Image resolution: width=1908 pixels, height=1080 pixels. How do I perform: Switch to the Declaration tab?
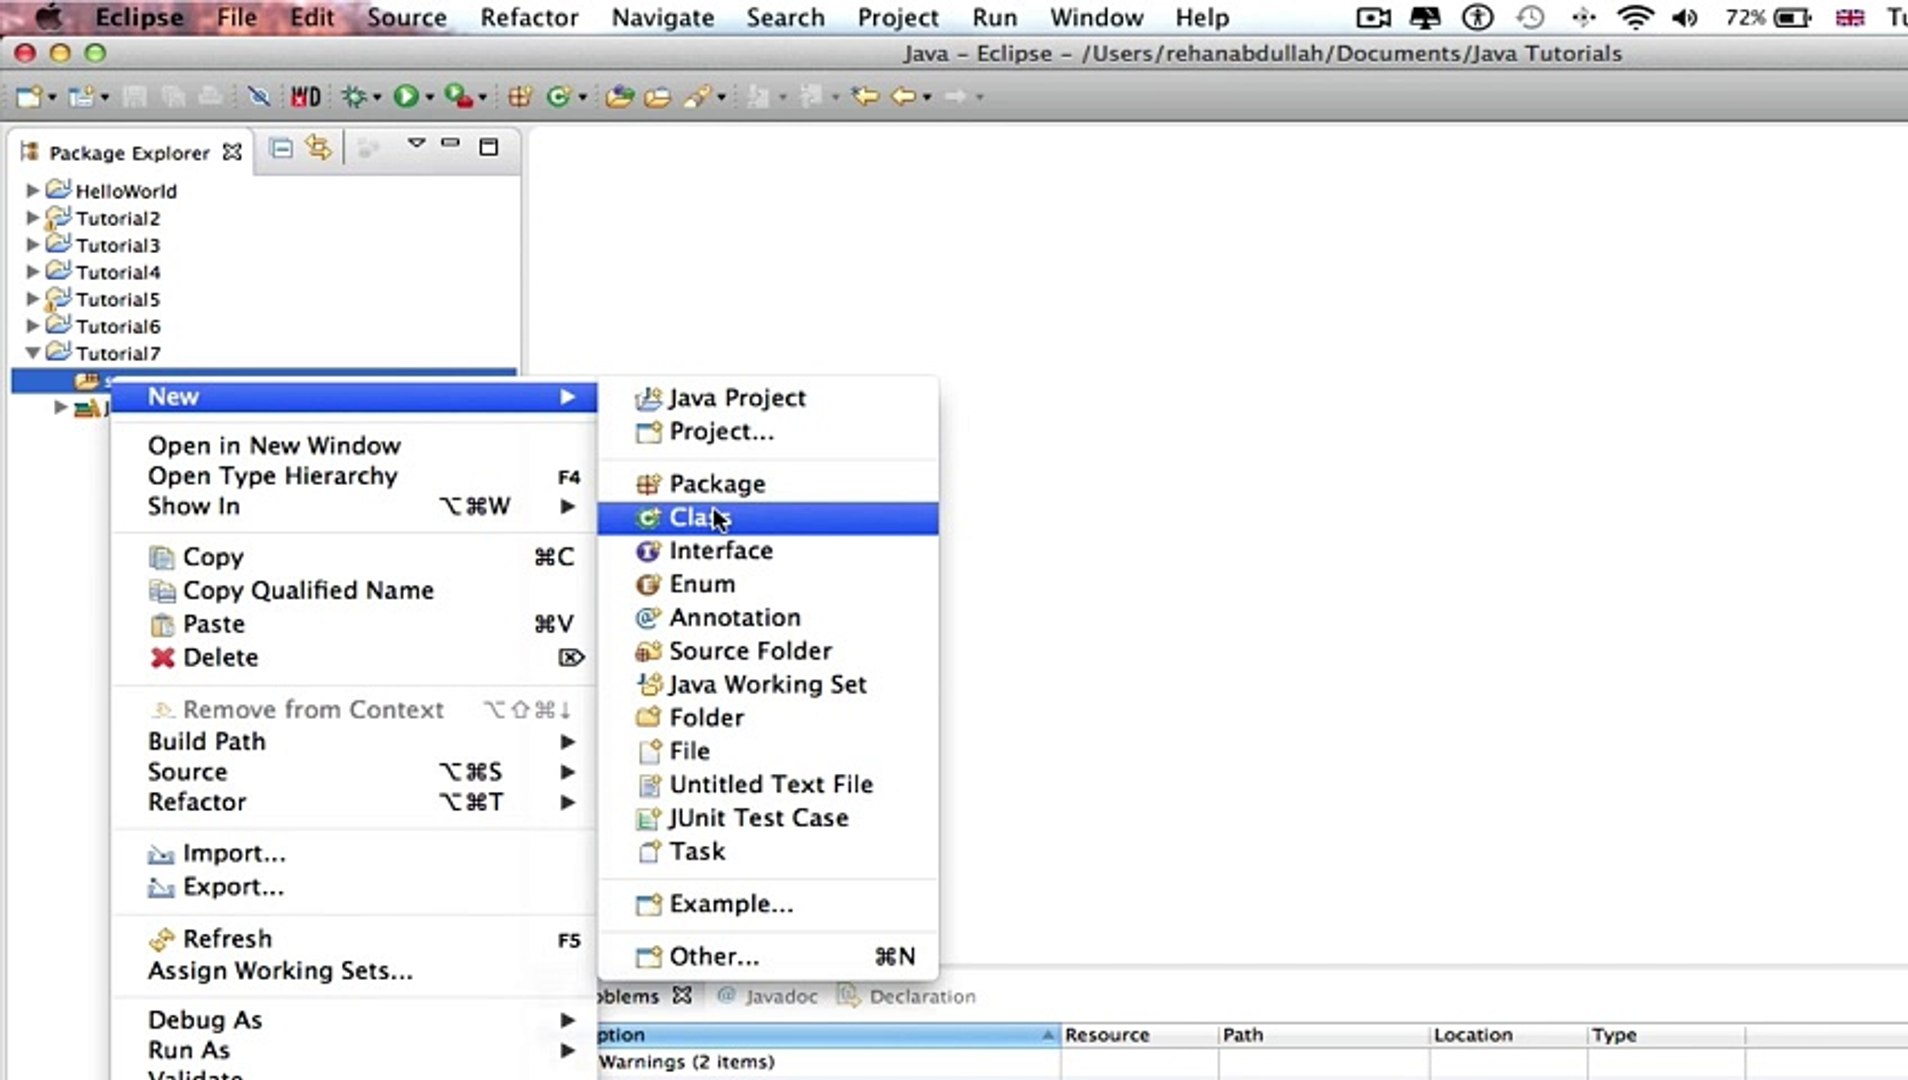coord(907,997)
